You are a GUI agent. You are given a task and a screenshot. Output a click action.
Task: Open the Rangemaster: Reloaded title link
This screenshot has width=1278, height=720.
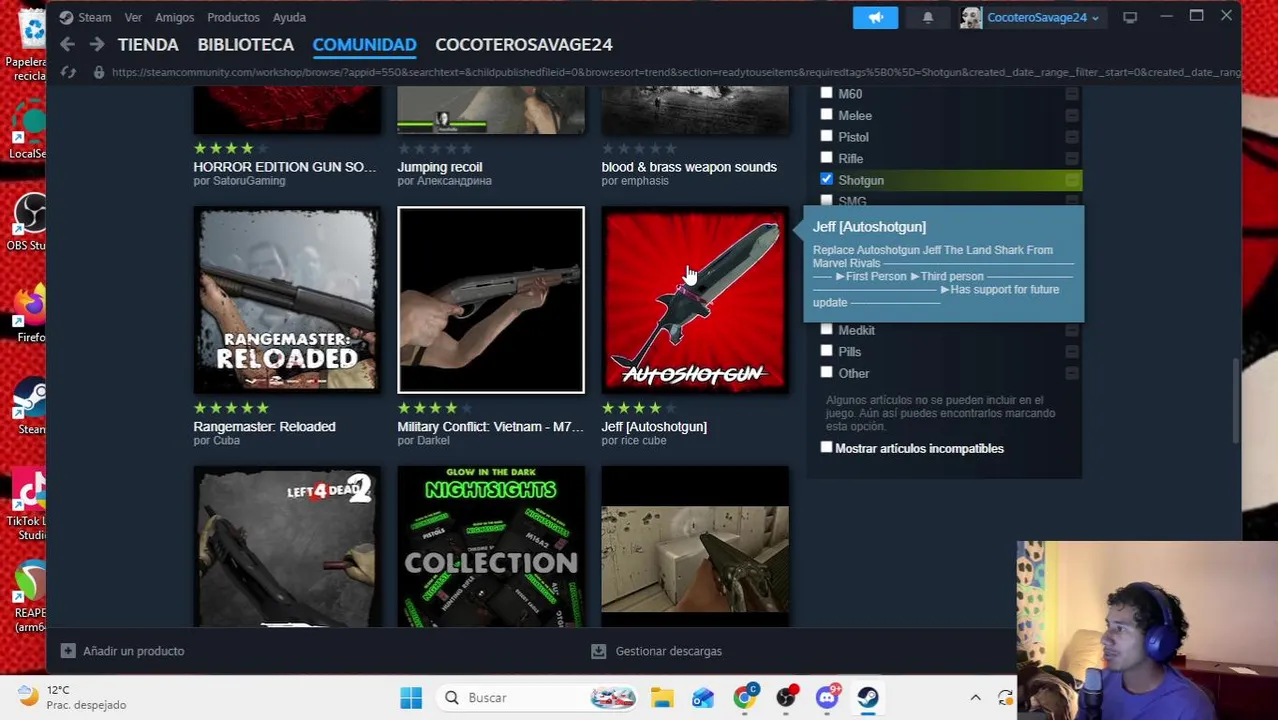click(264, 426)
